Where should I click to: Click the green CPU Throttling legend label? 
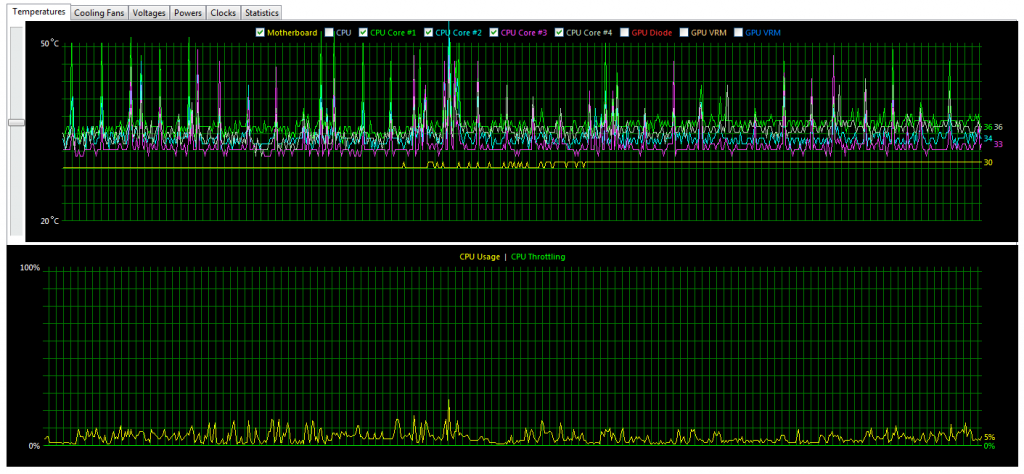538,257
